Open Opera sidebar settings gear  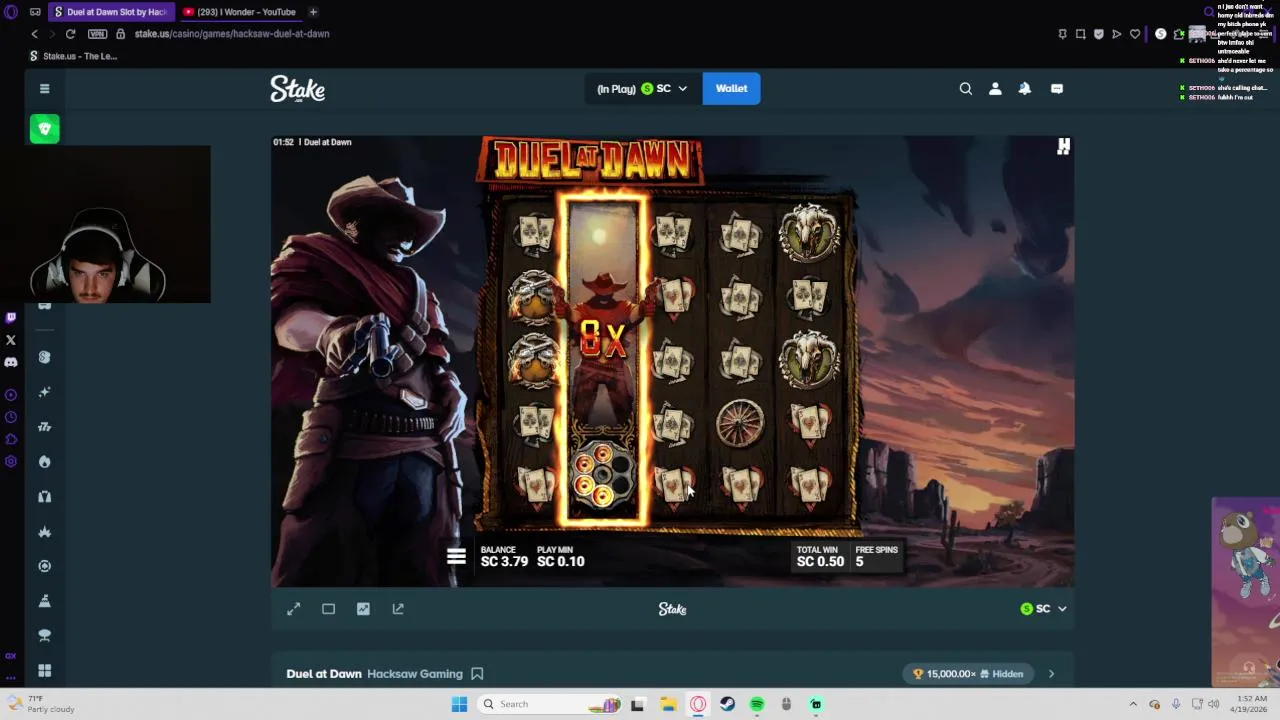tap(11, 461)
